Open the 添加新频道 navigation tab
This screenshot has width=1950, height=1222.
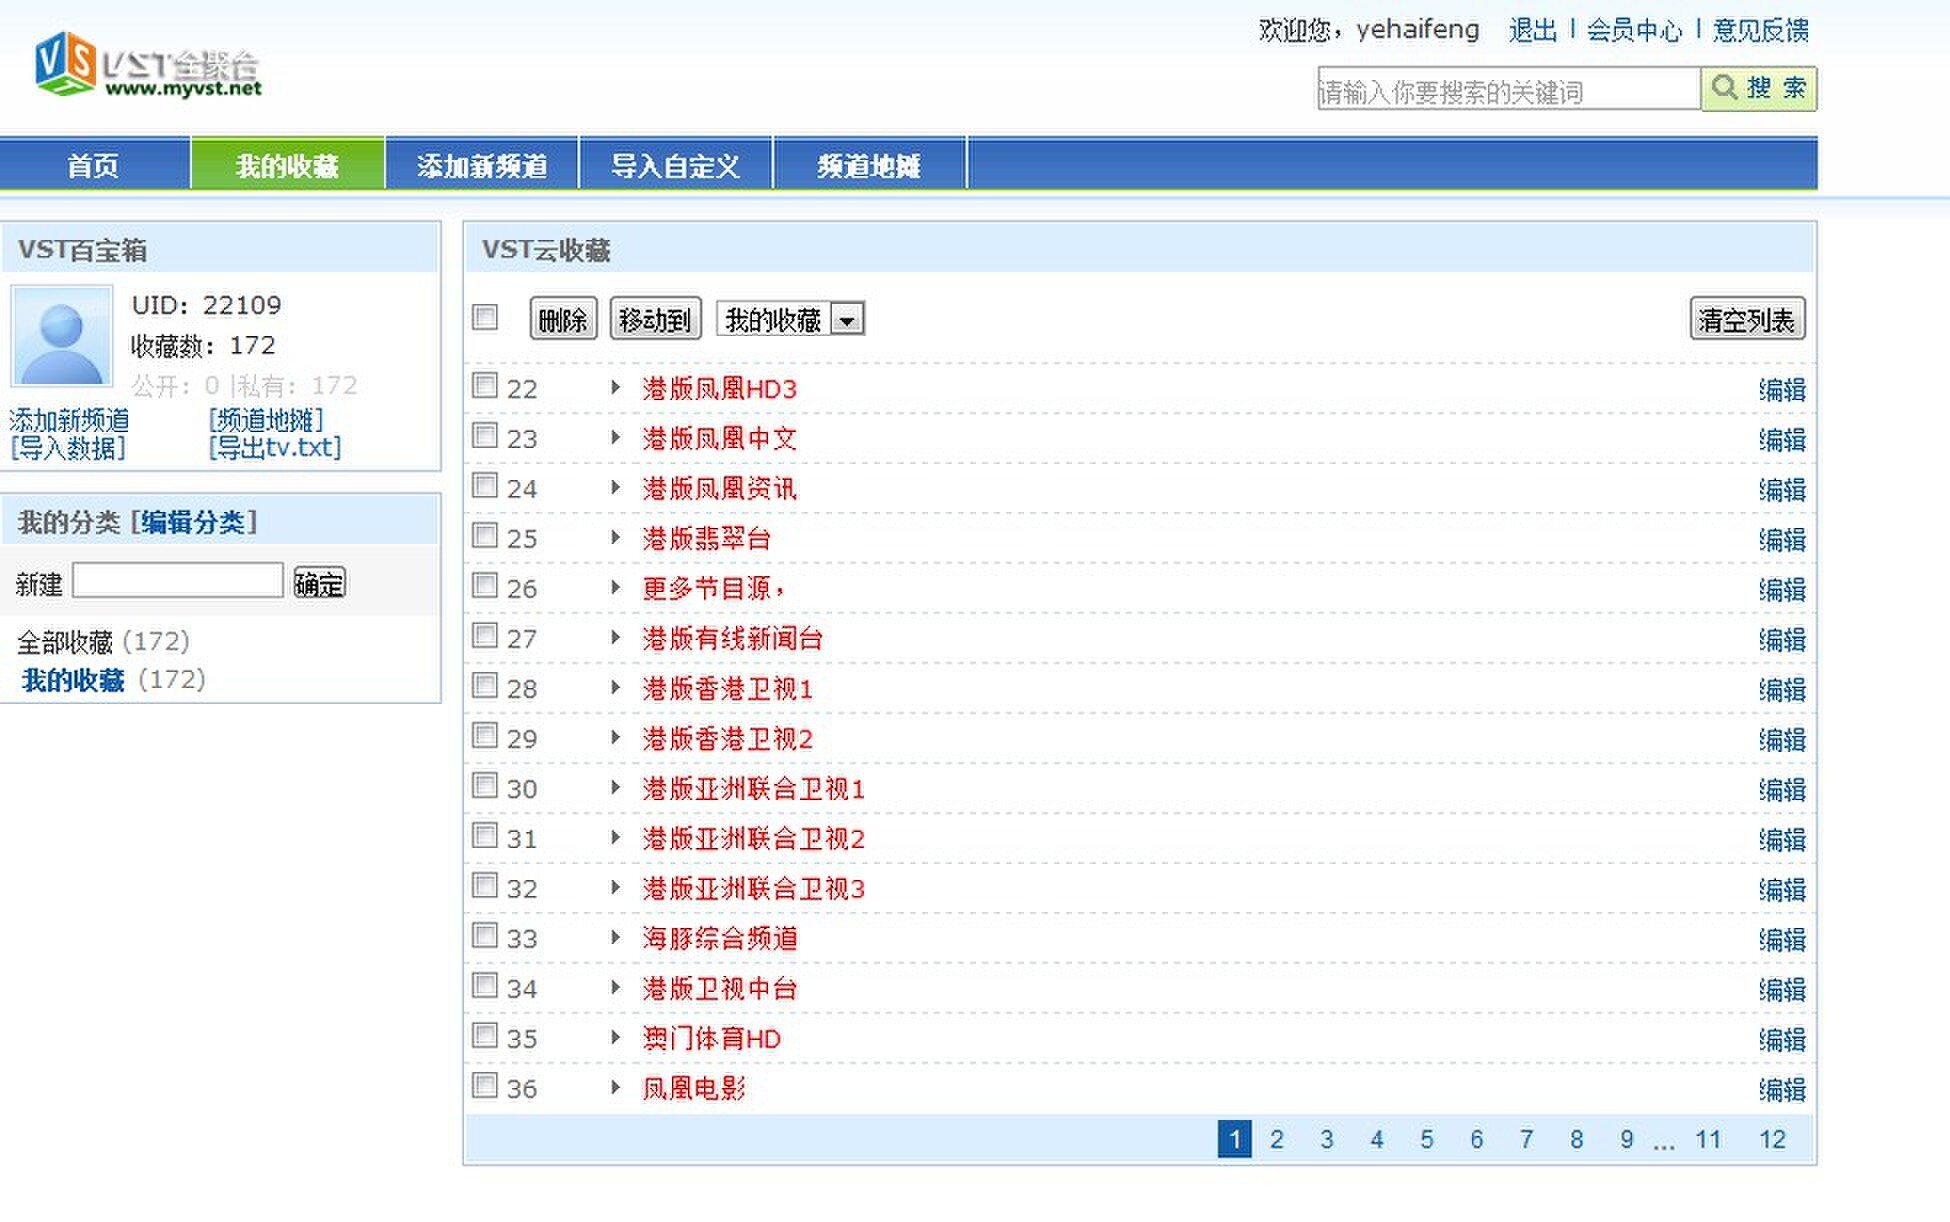coord(482,165)
